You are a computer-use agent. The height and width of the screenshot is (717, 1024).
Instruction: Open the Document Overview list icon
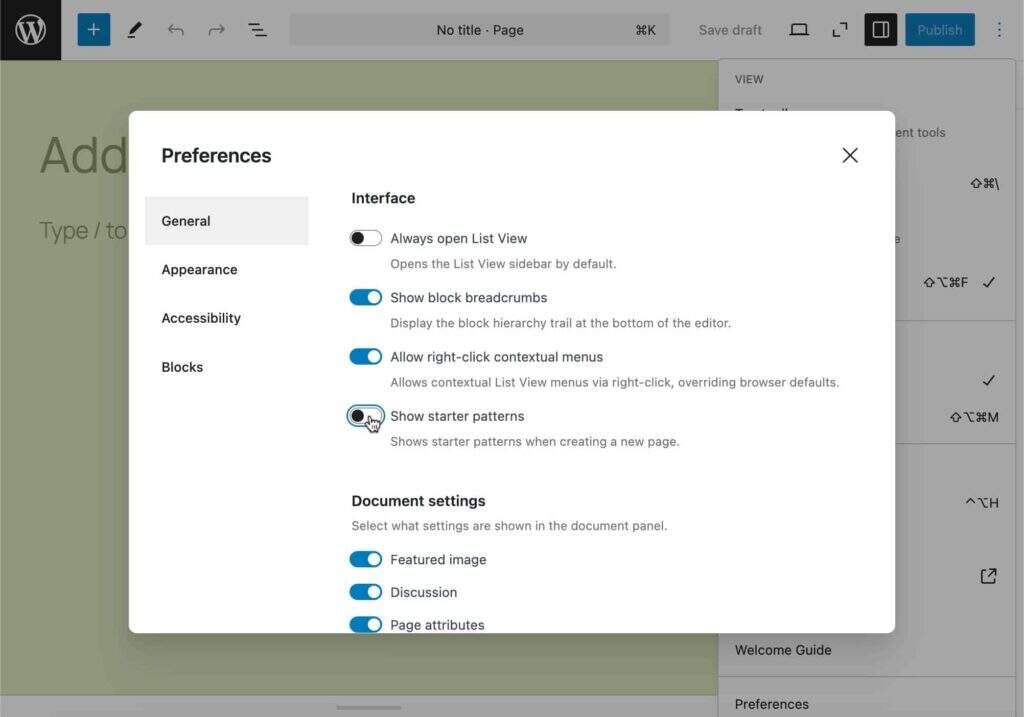click(x=257, y=30)
